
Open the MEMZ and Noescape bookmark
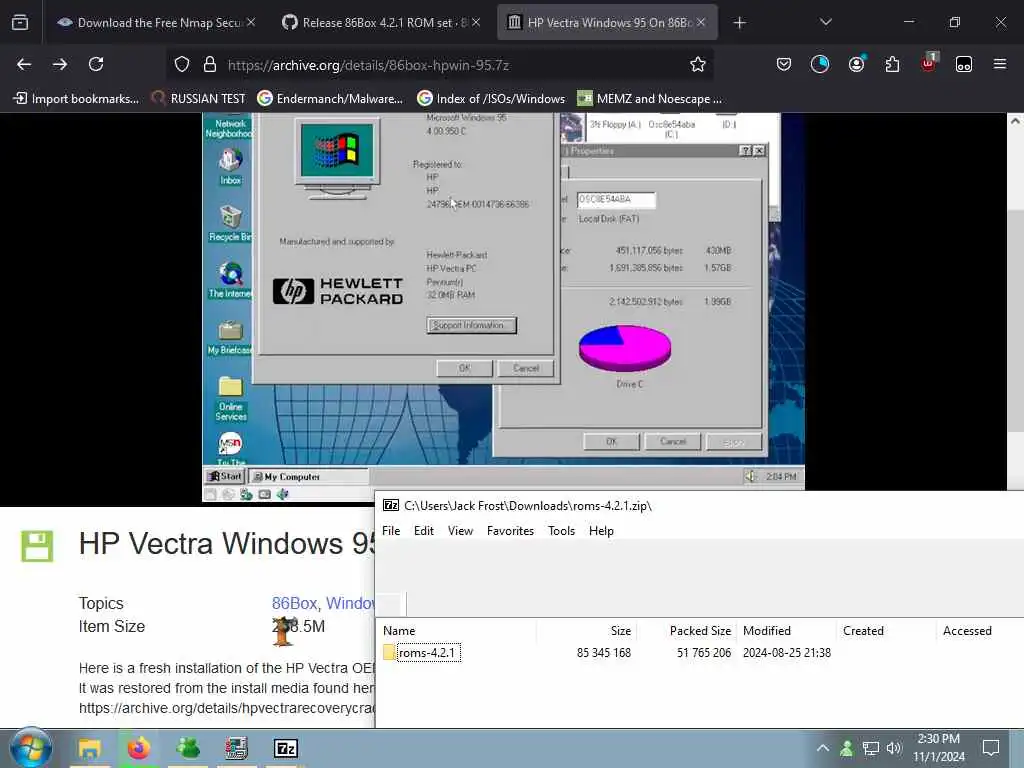650,99
